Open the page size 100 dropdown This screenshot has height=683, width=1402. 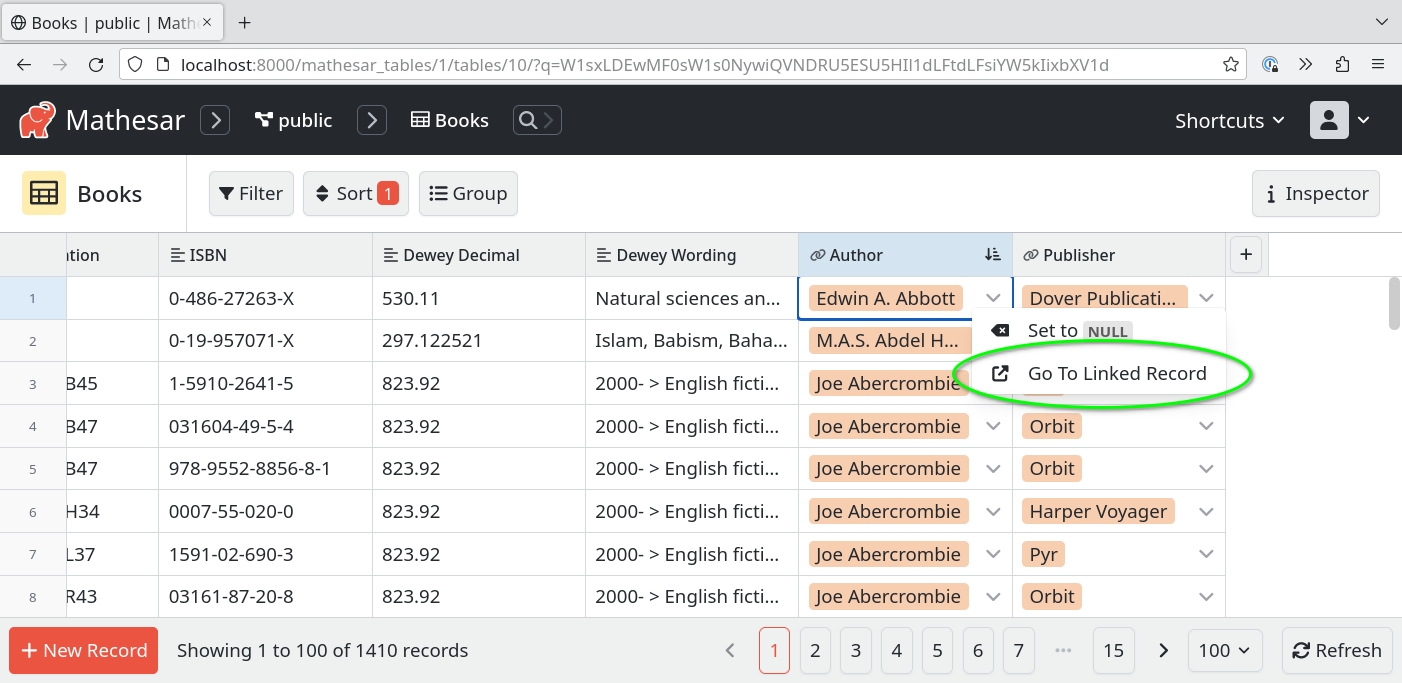pos(1225,650)
